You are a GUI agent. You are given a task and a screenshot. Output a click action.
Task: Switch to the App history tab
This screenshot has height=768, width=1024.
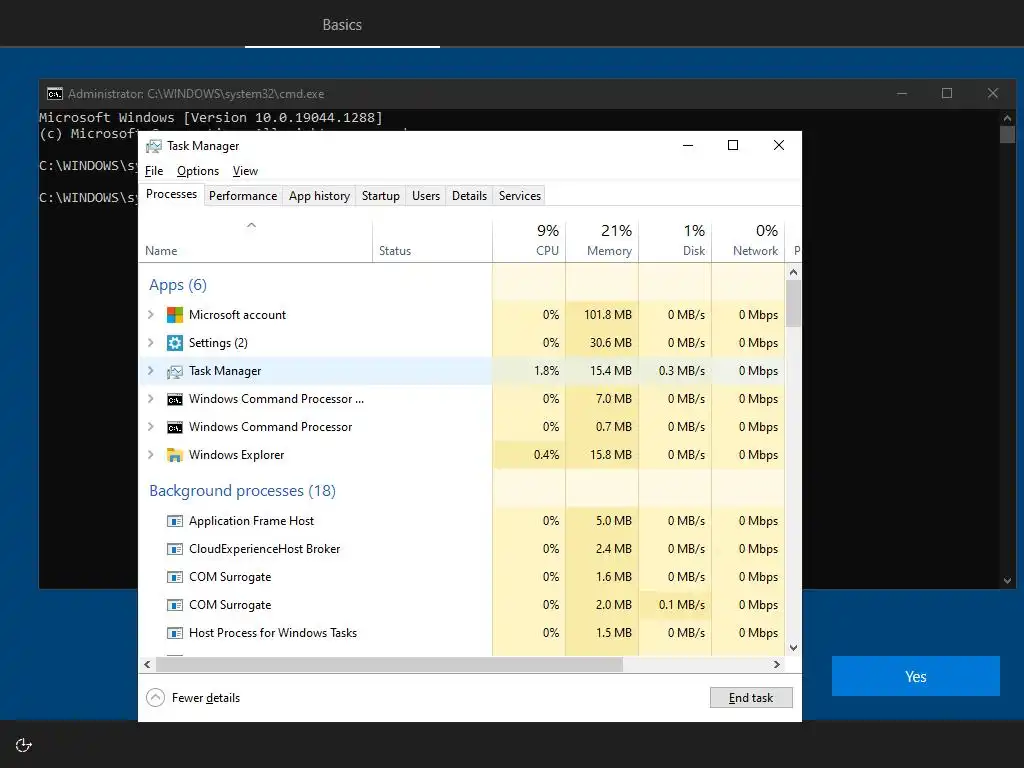point(319,196)
